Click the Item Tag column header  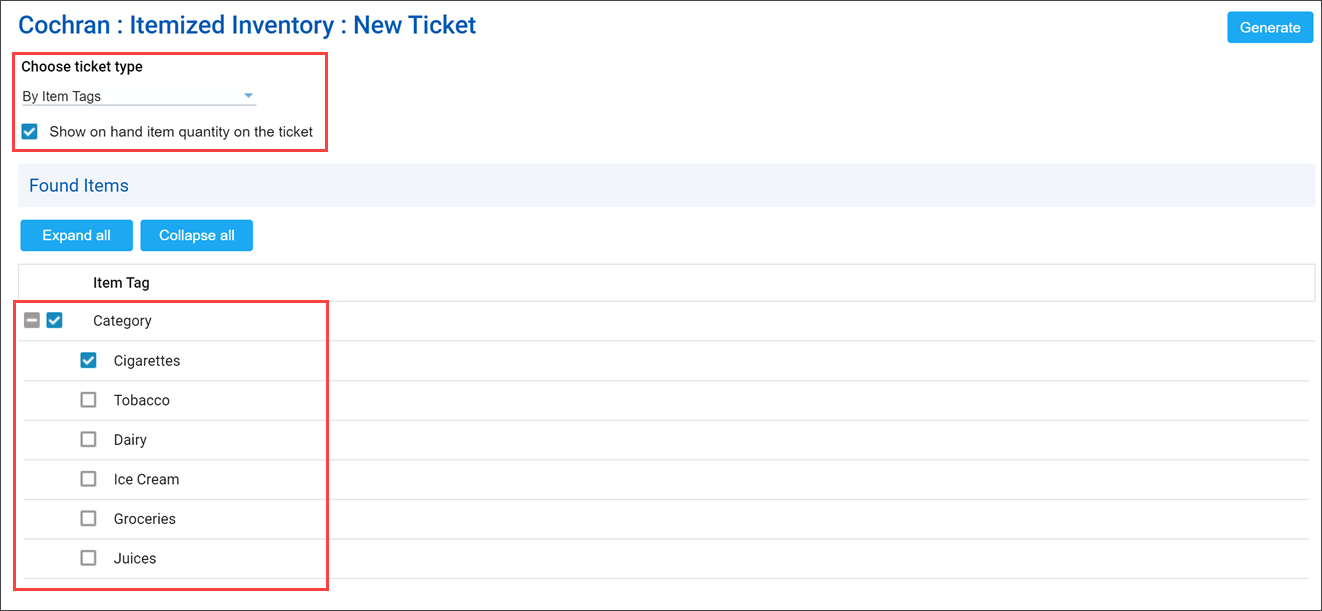(x=120, y=282)
